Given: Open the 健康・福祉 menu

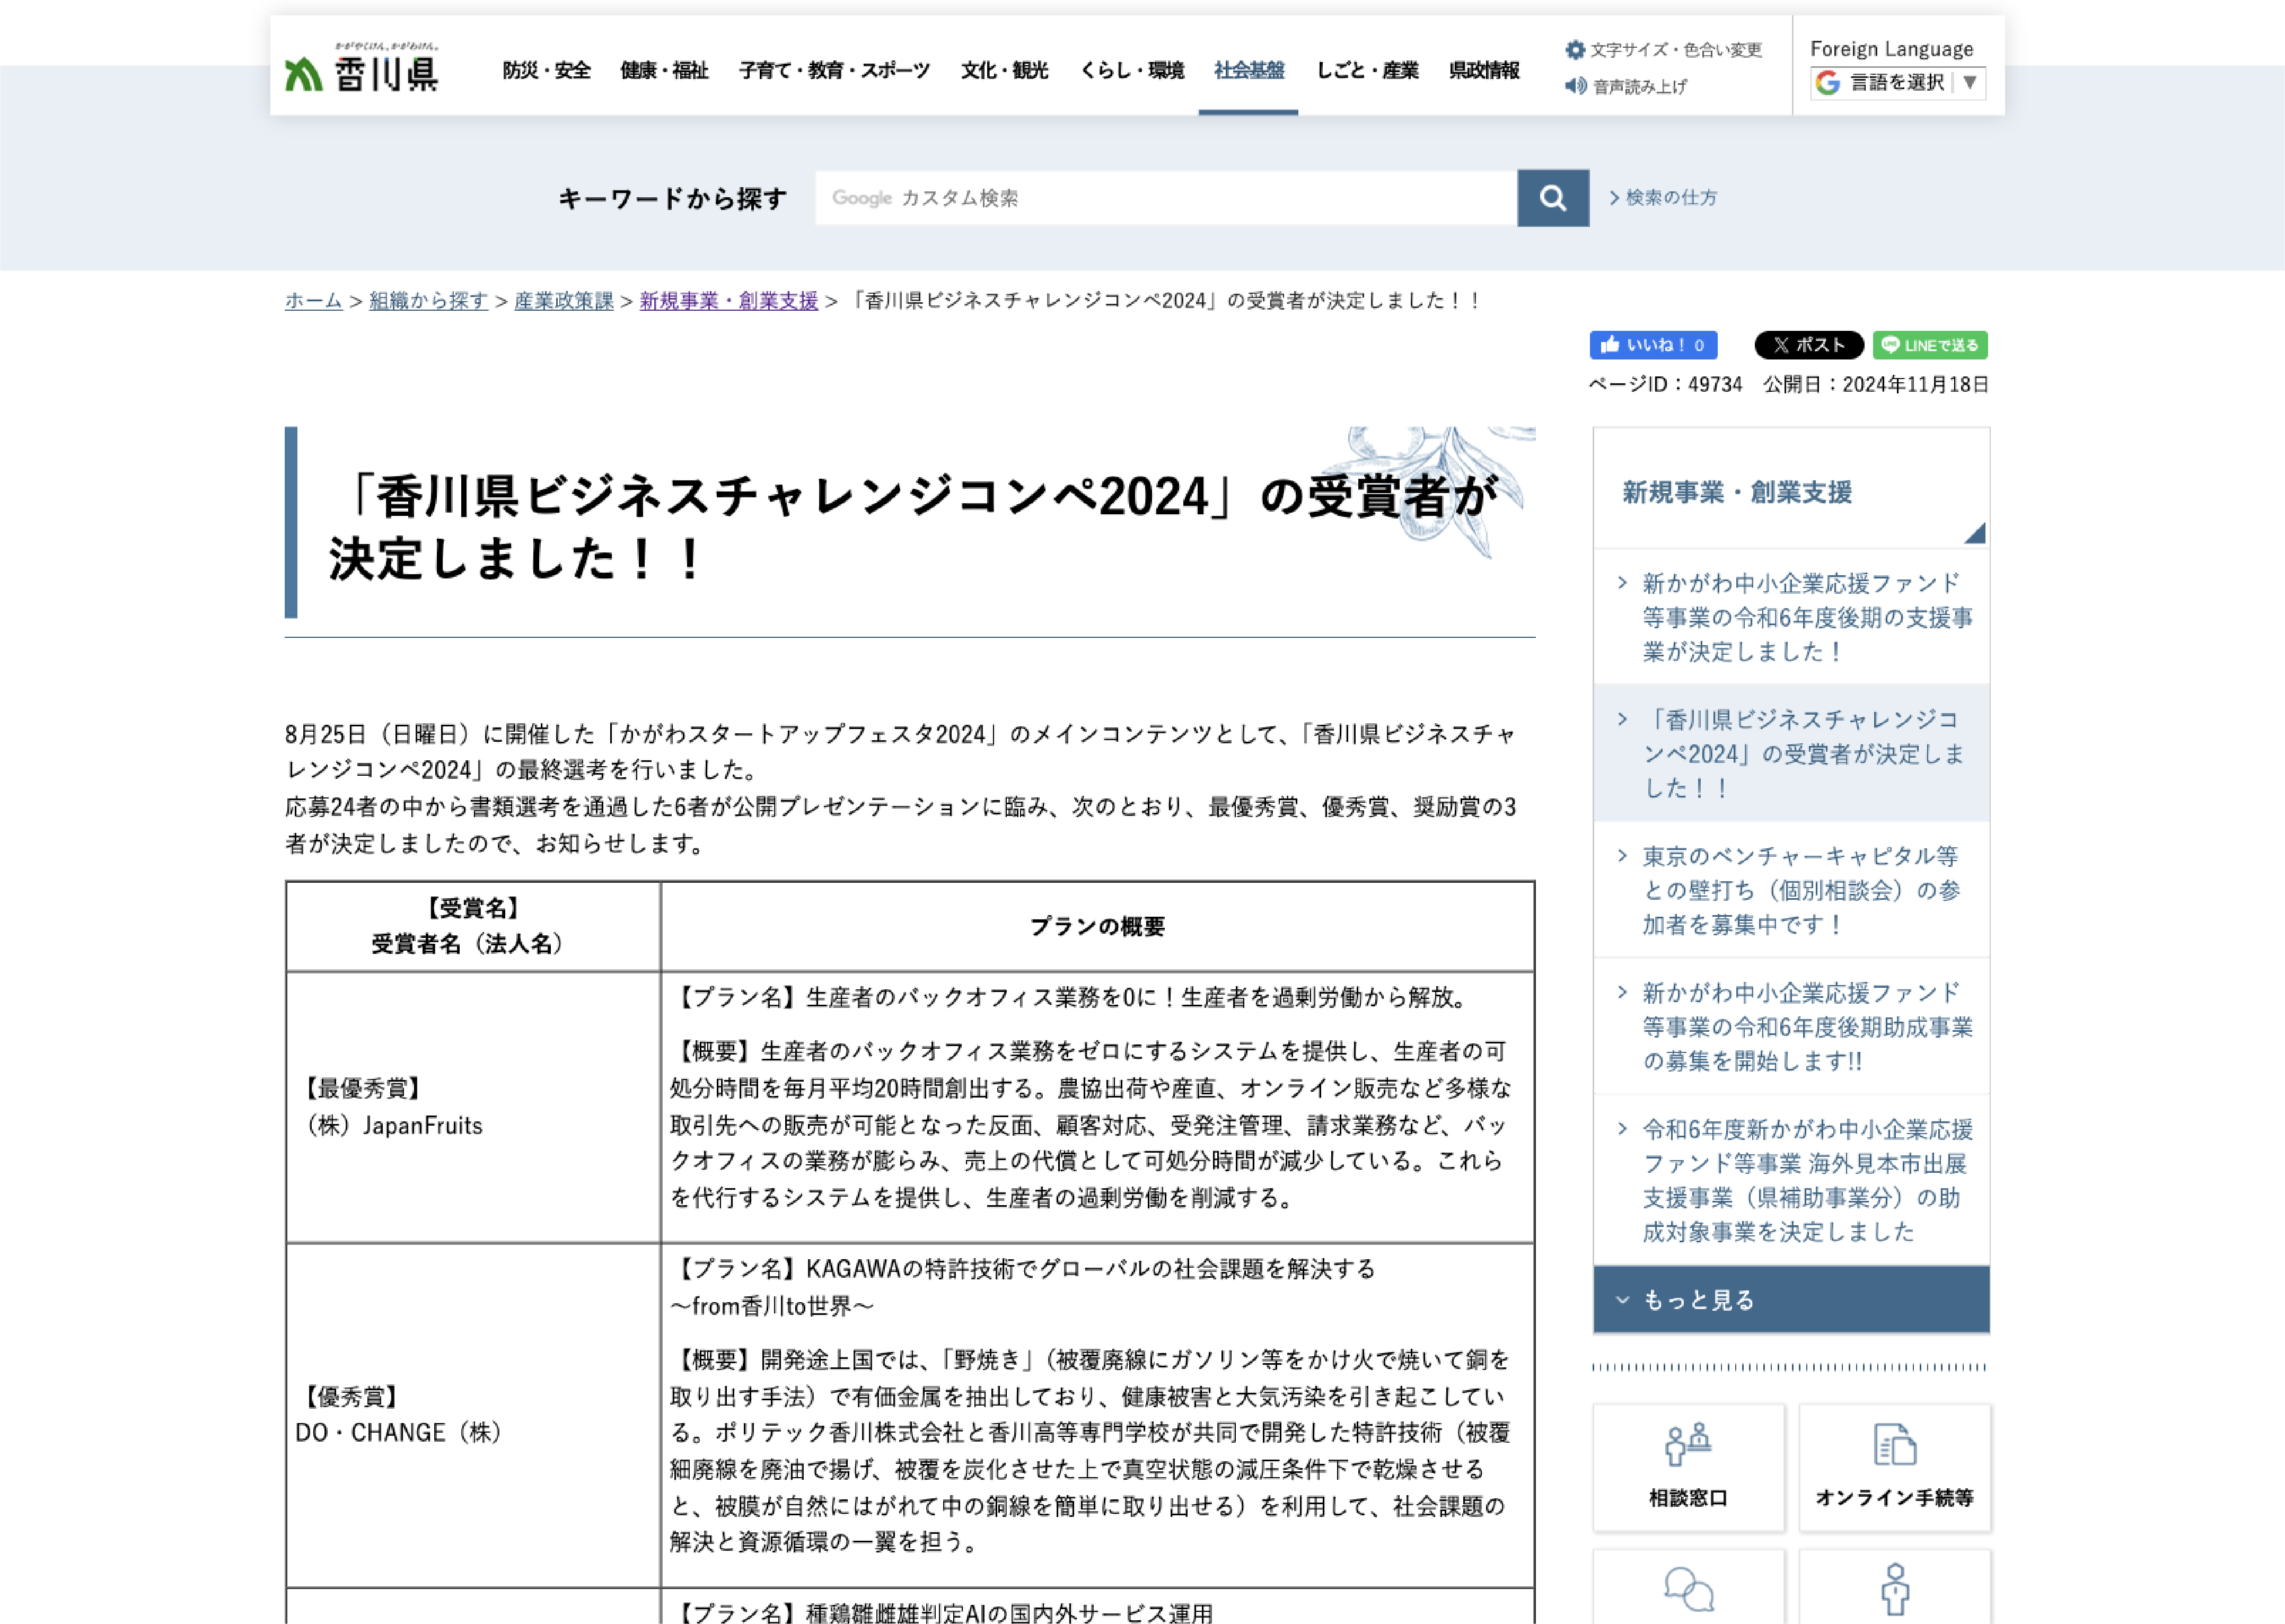Looking at the screenshot, I should (x=664, y=70).
